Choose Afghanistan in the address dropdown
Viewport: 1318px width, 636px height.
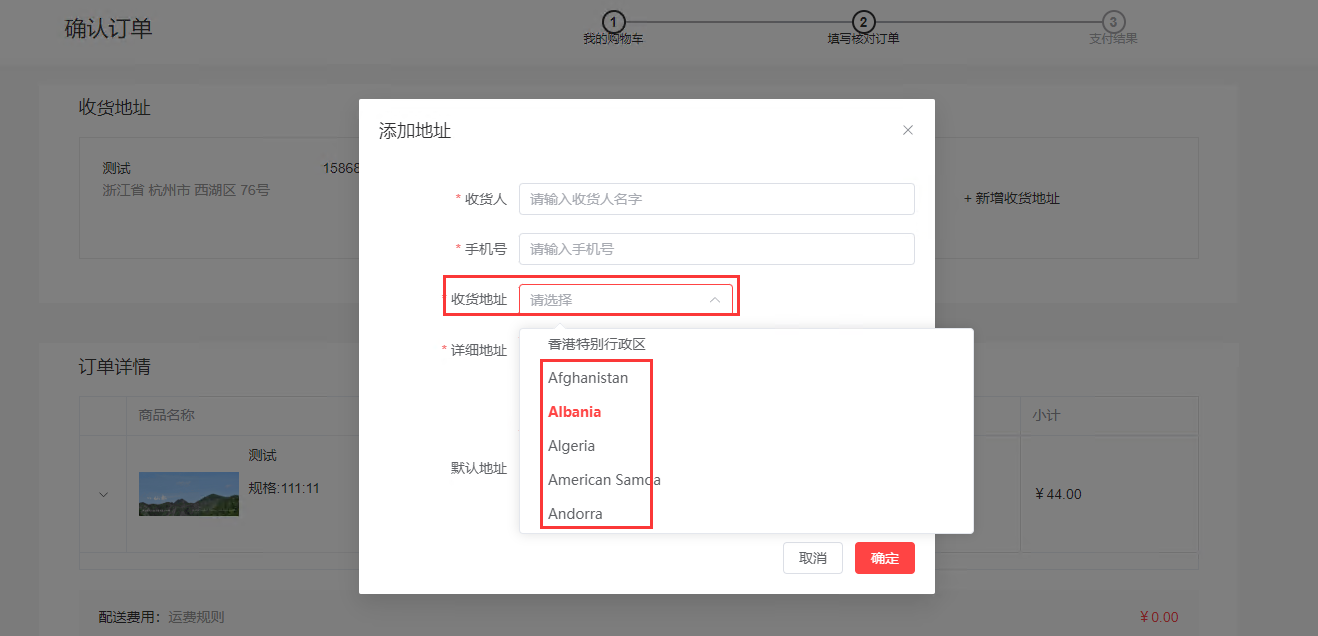tap(588, 378)
